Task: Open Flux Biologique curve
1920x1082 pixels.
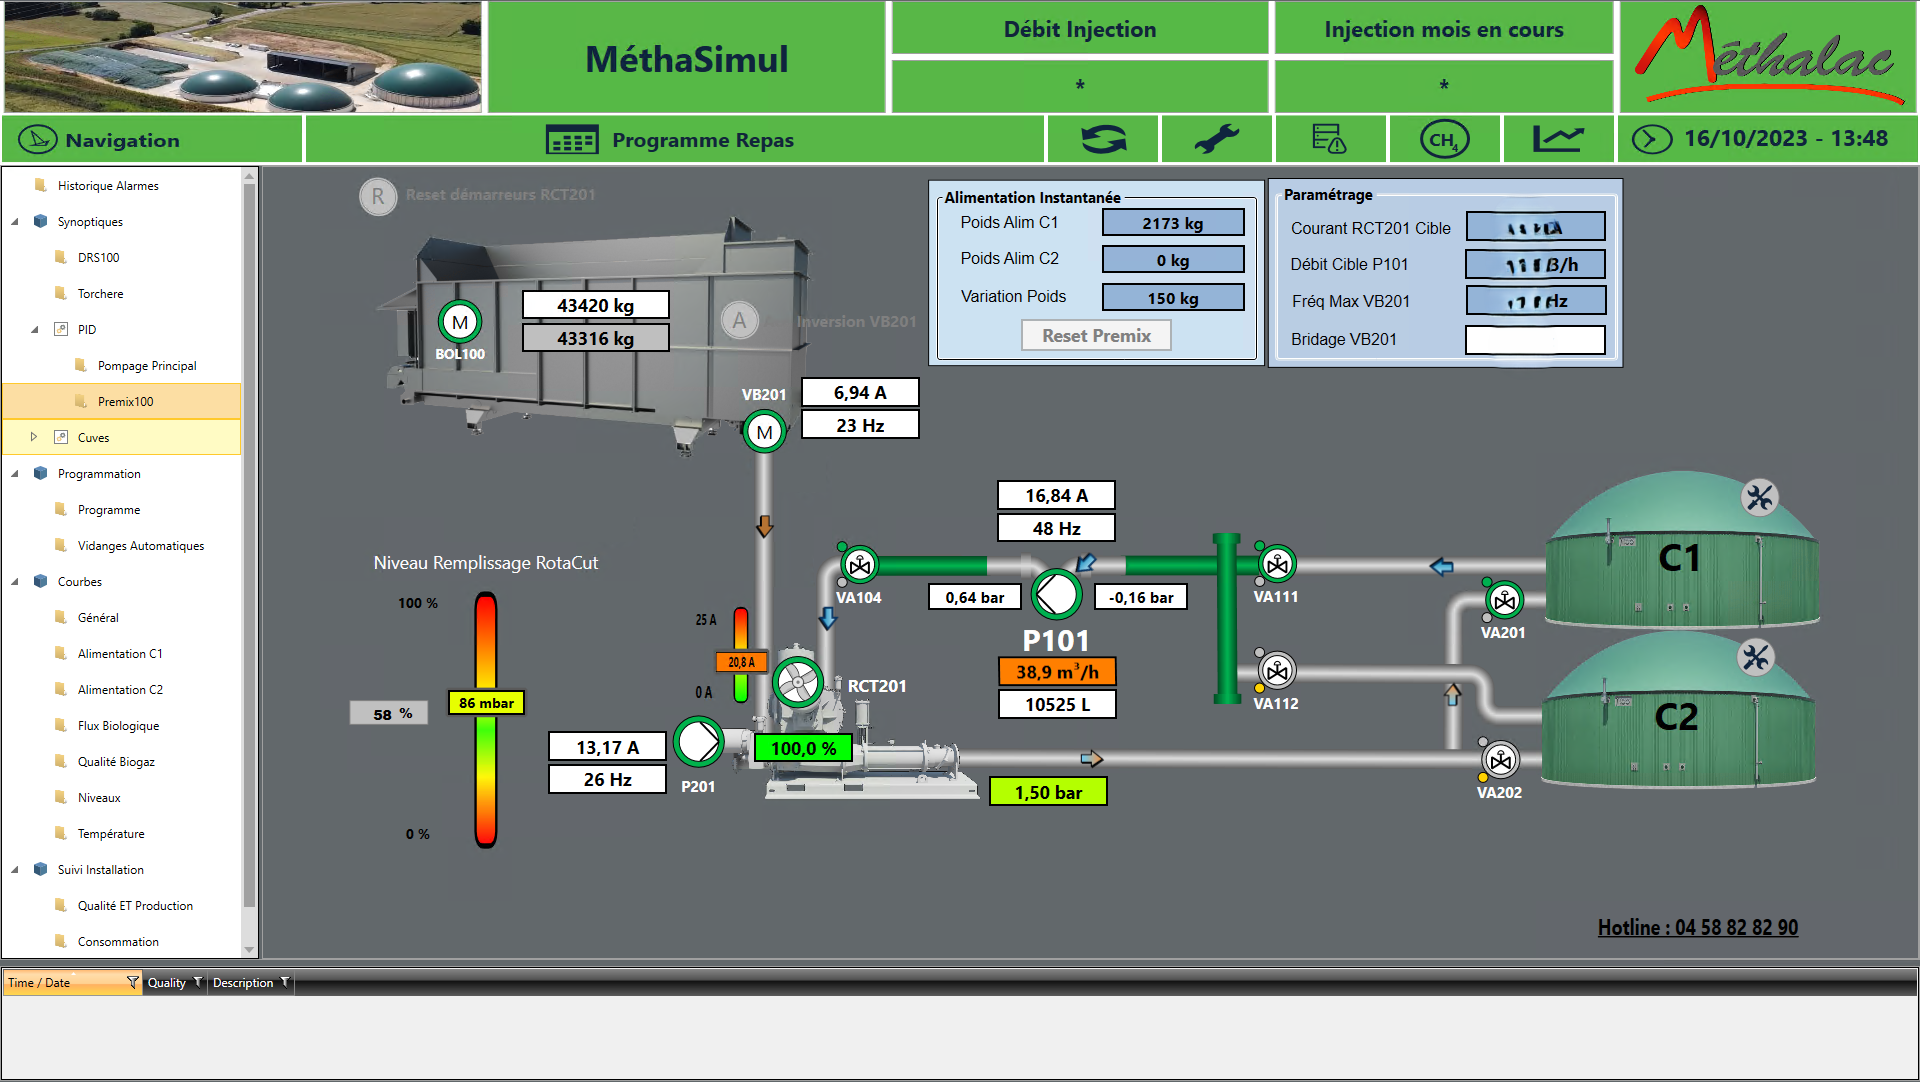Action: (x=118, y=726)
